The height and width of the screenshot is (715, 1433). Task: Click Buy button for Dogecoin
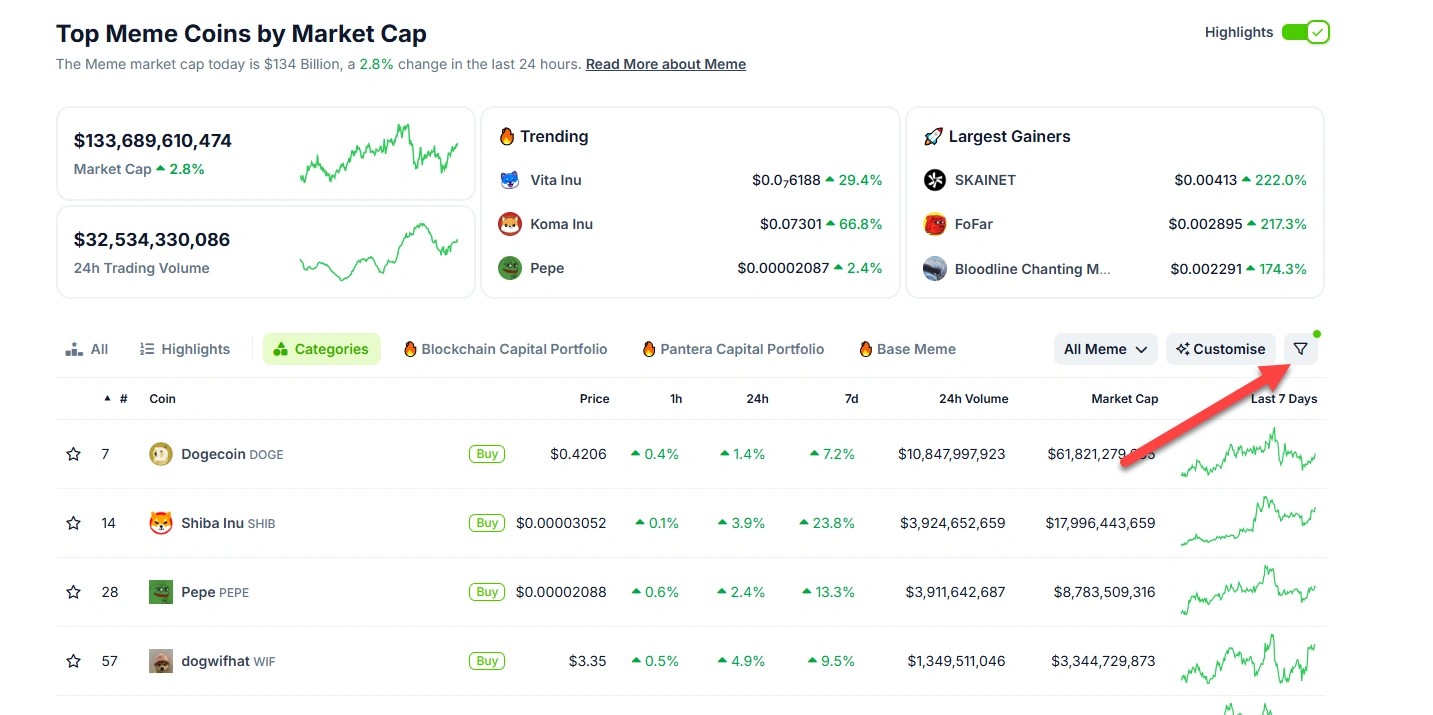click(x=487, y=454)
